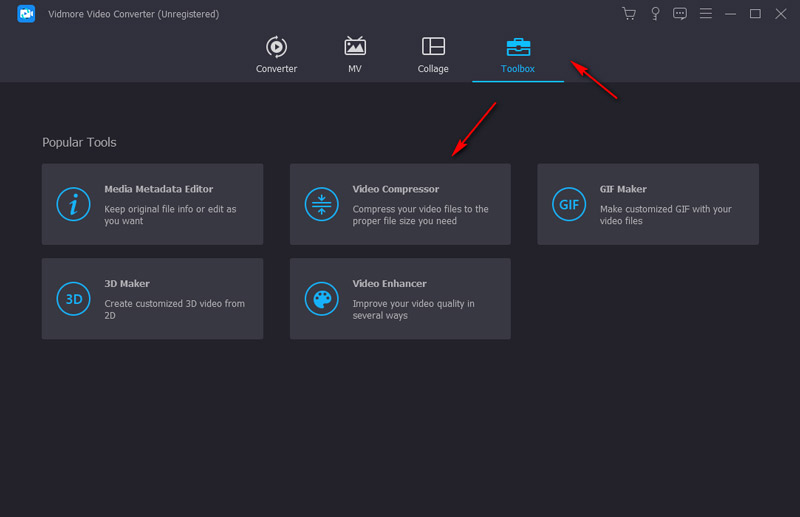This screenshot has width=800, height=517.
Task: Open the Media Metadata Editor tool title
Action: (158, 189)
